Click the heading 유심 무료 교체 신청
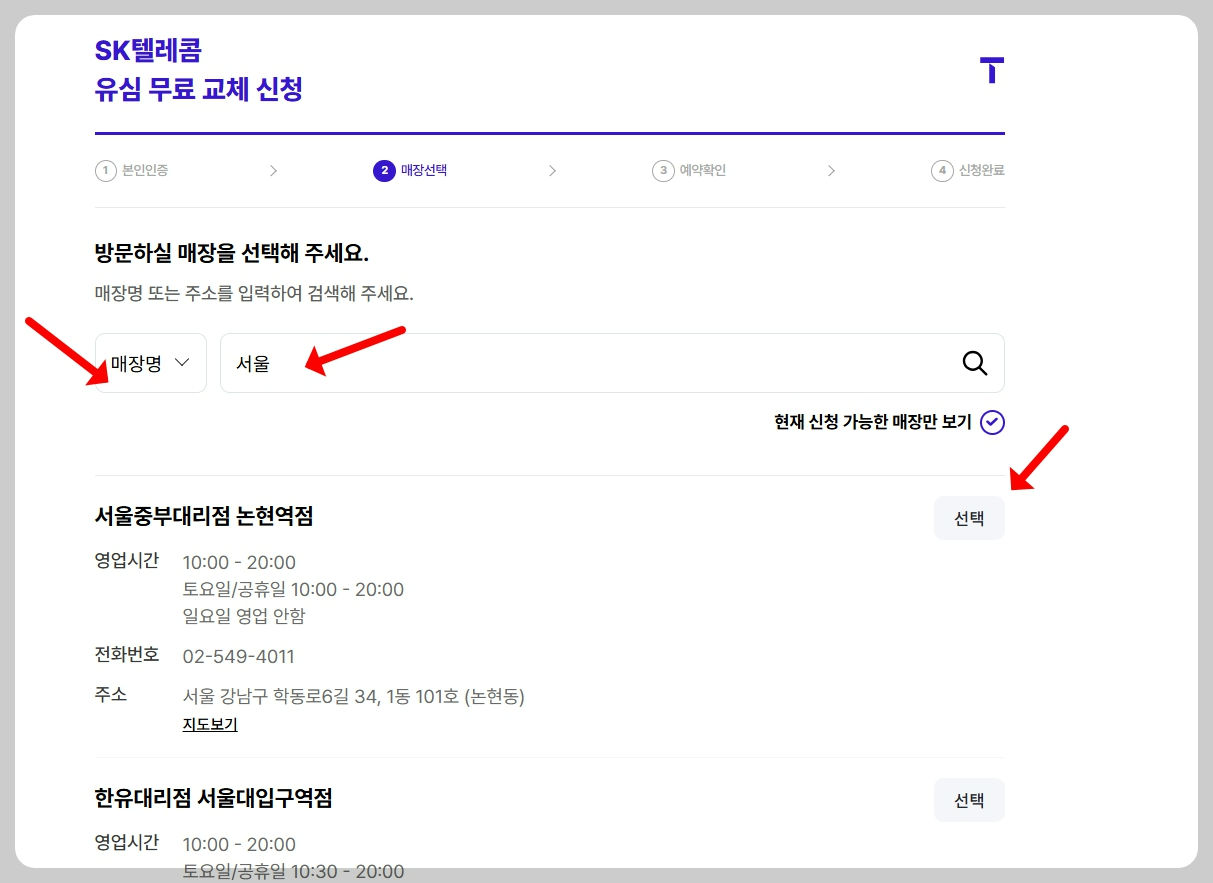 coord(198,90)
